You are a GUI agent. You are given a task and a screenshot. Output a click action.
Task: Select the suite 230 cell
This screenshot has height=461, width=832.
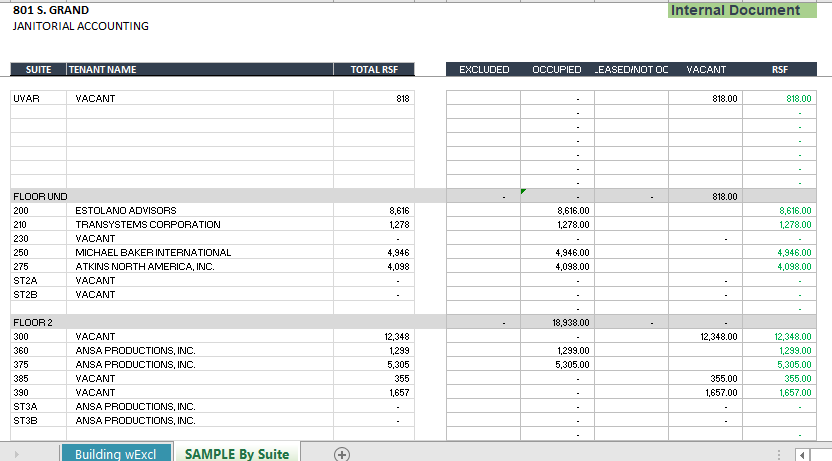[39, 239]
